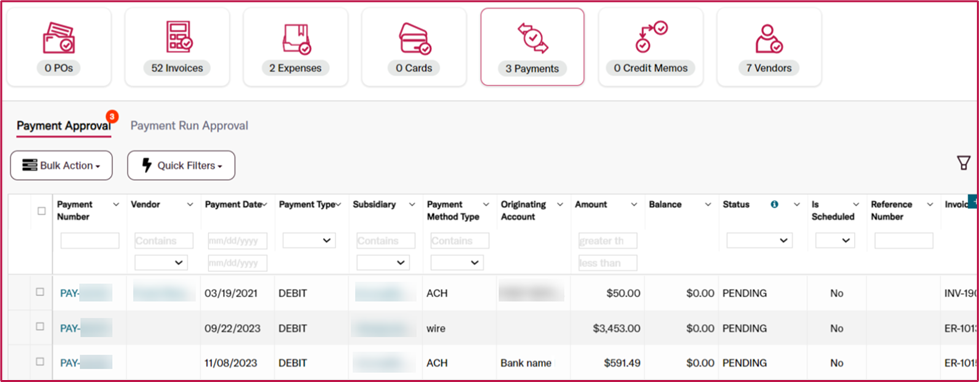This screenshot has height=382, width=979.
Task: Expand Payment Number column menu arrow
Action: 116,205
